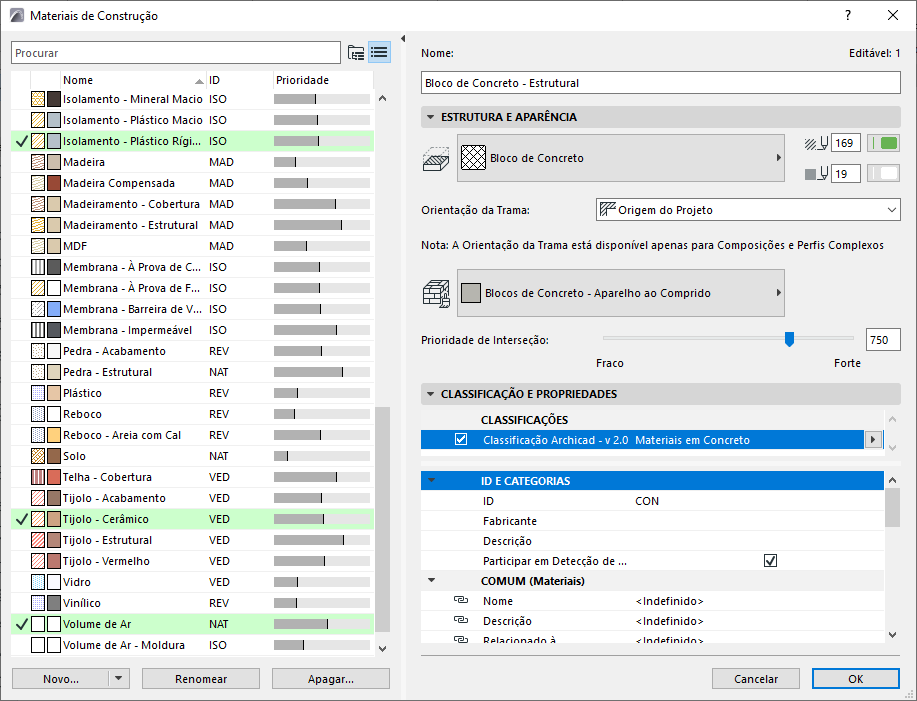Click priority value field 750
The image size is (917, 701).
(x=882, y=340)
